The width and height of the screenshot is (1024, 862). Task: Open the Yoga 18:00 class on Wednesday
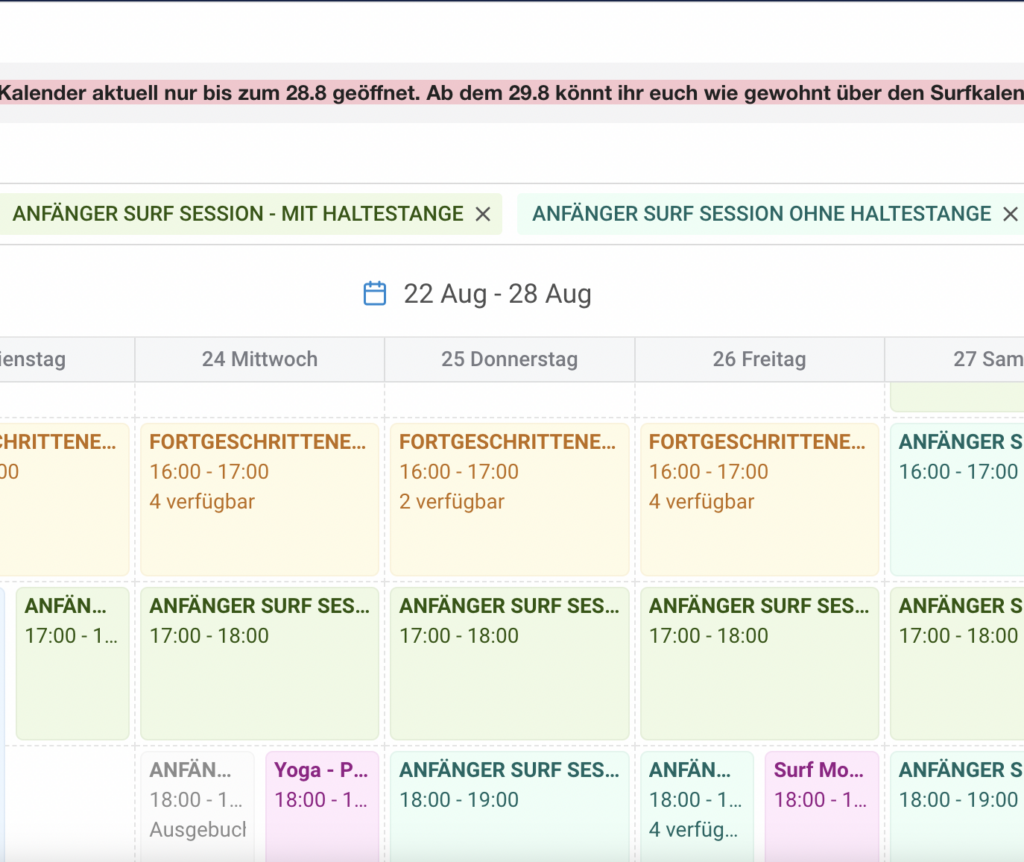pos(322,806)
